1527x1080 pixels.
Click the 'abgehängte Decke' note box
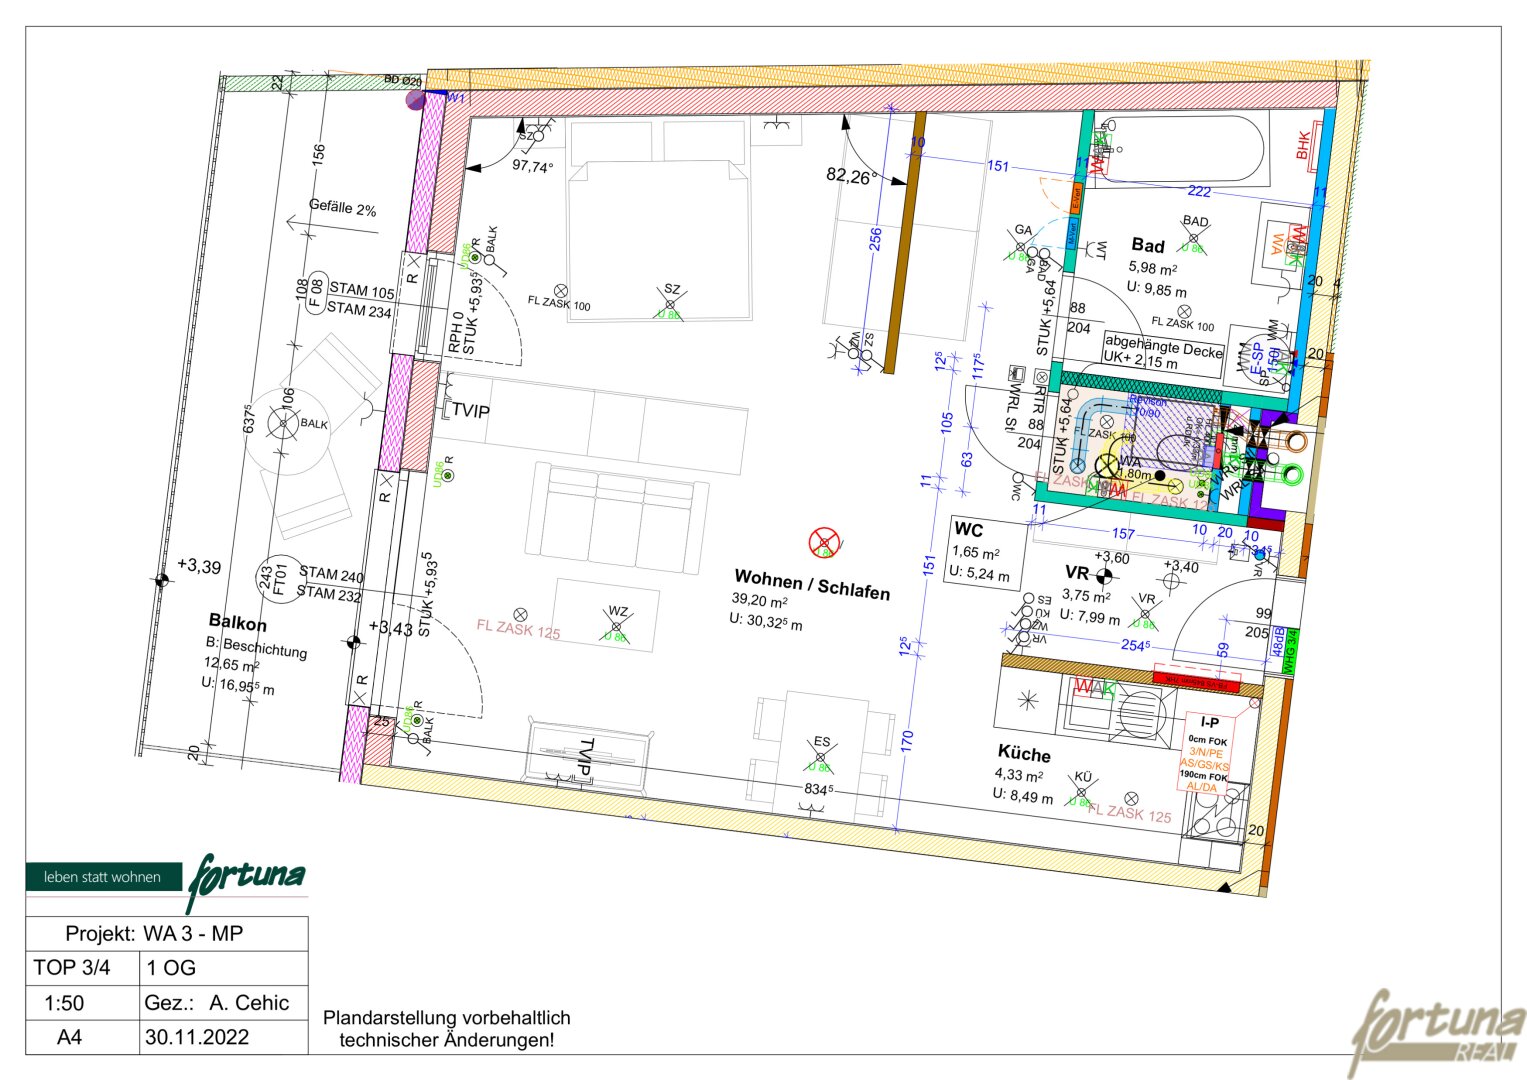1164,352
